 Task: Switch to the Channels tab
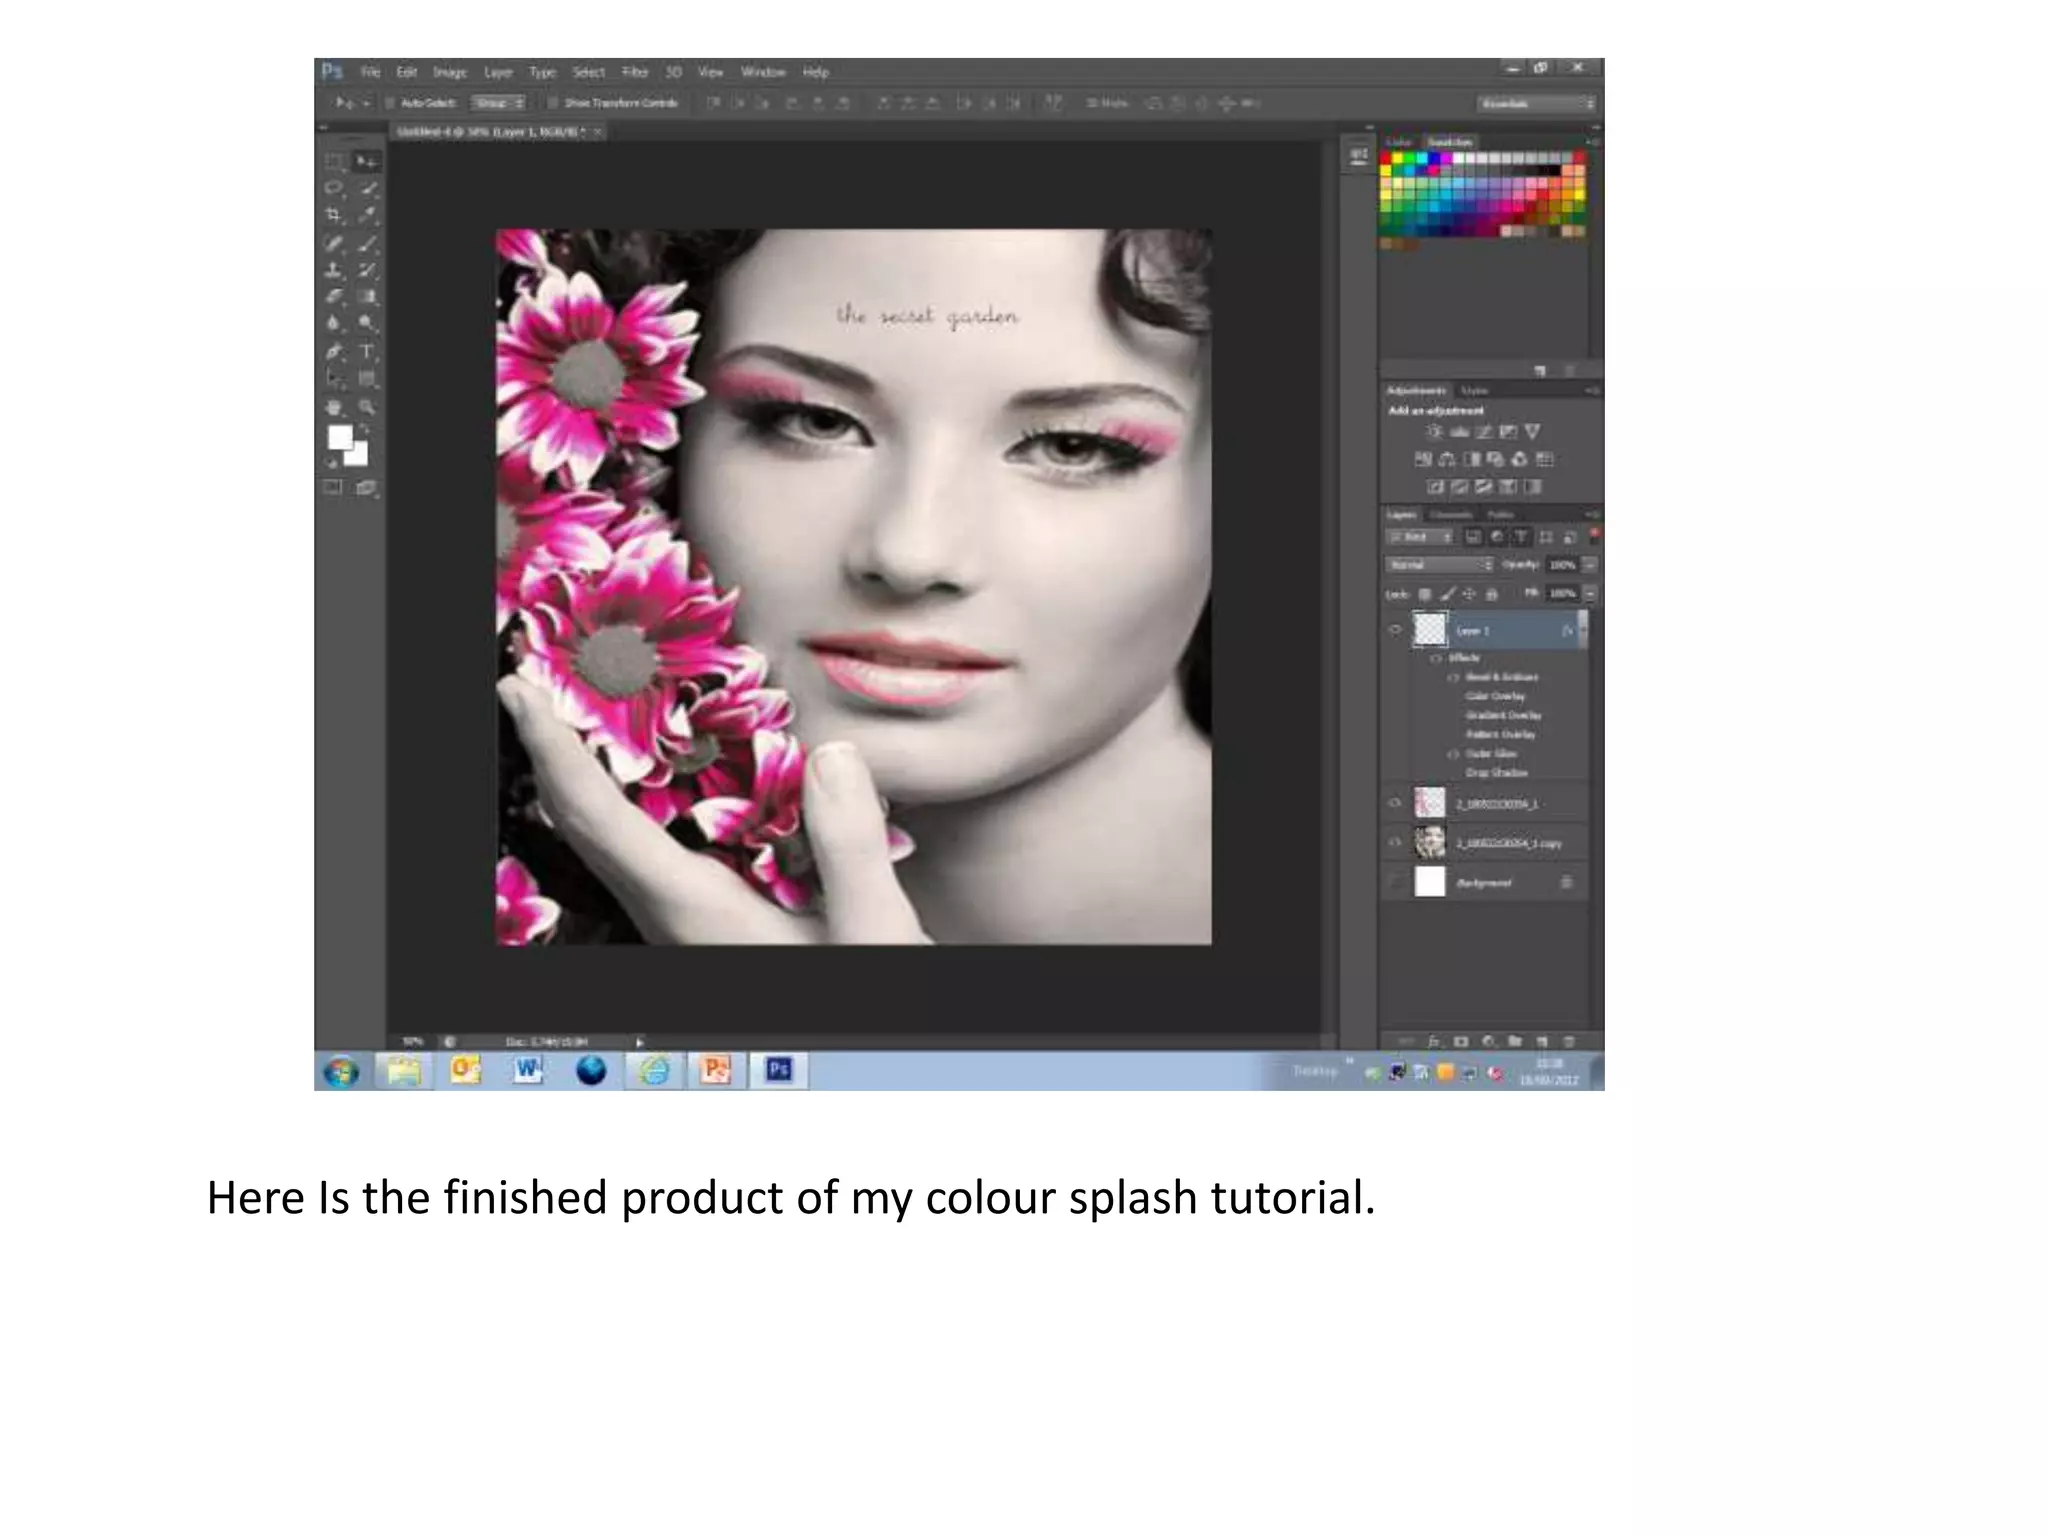1451,515
